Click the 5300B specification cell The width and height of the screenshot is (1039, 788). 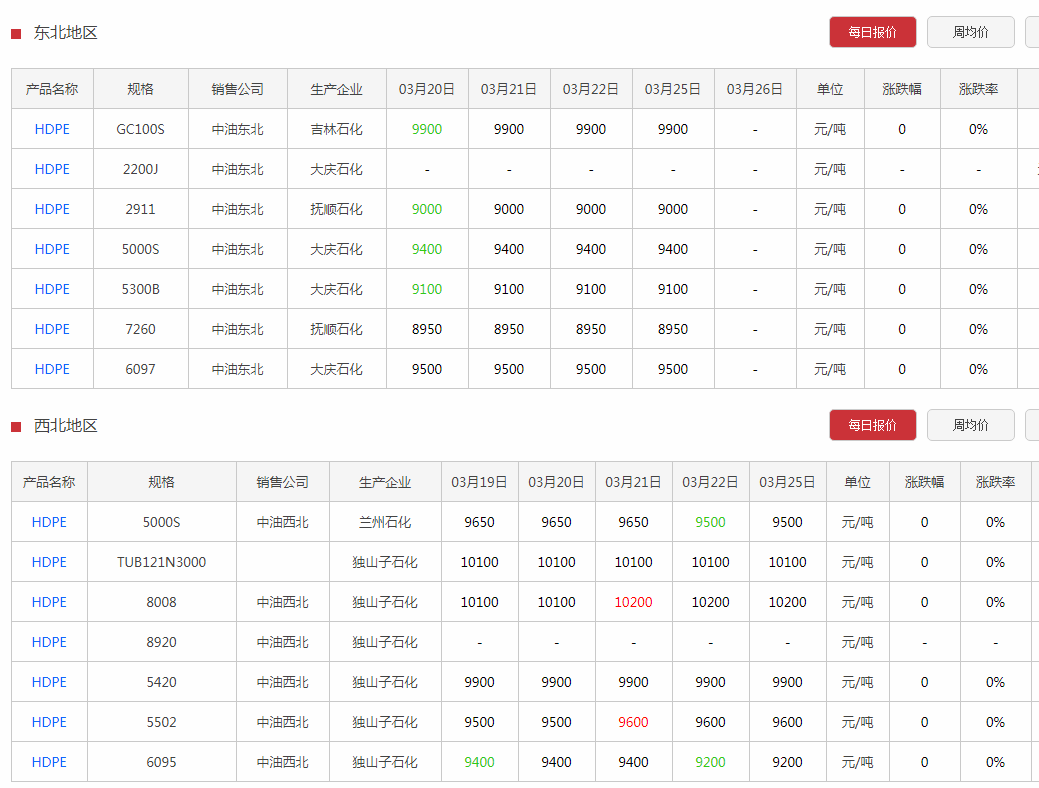[140, 289]
